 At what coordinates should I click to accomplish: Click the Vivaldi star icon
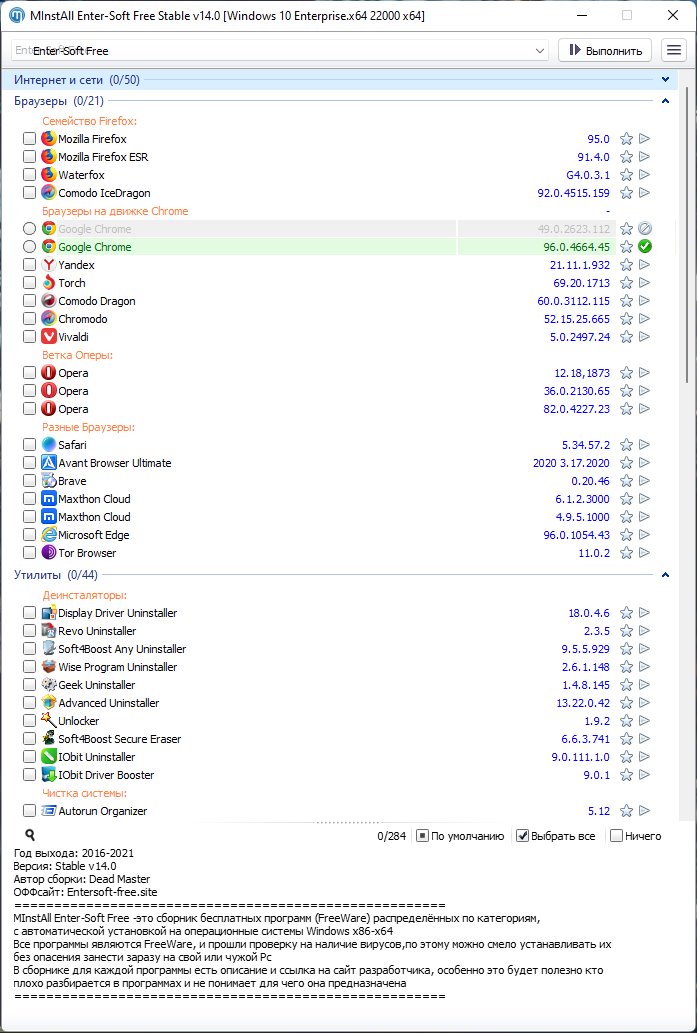click(627, 337)
